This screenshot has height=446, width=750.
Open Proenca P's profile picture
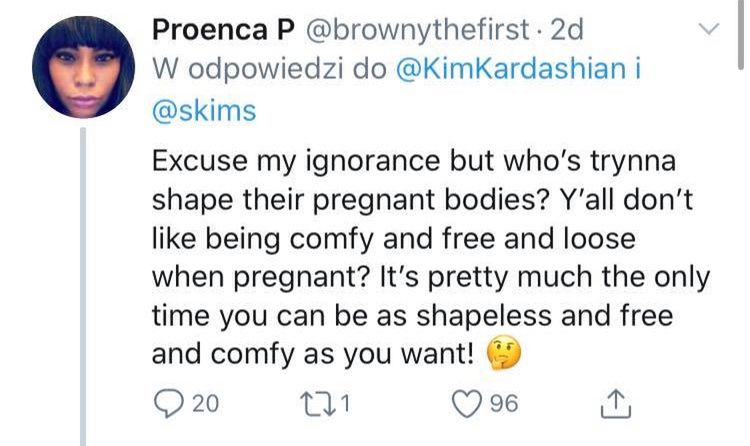click(82, 68)
